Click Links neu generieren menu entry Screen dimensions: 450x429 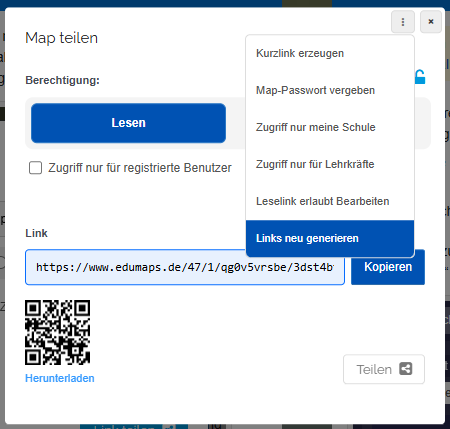pyautogui.click(x=330, y=238)
